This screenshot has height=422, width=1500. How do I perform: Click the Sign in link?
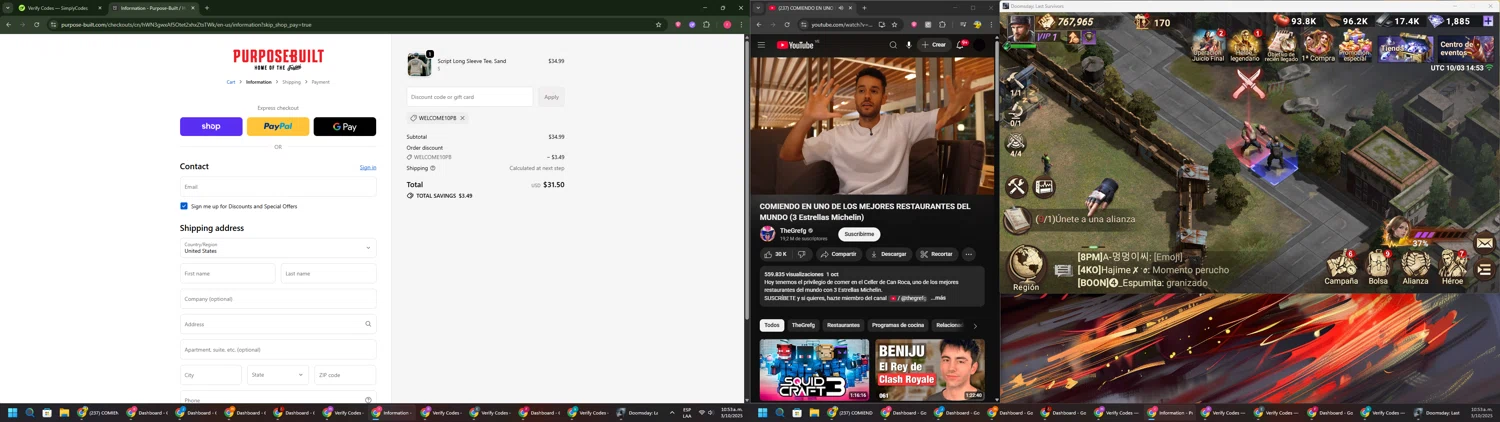pos(368,167)
